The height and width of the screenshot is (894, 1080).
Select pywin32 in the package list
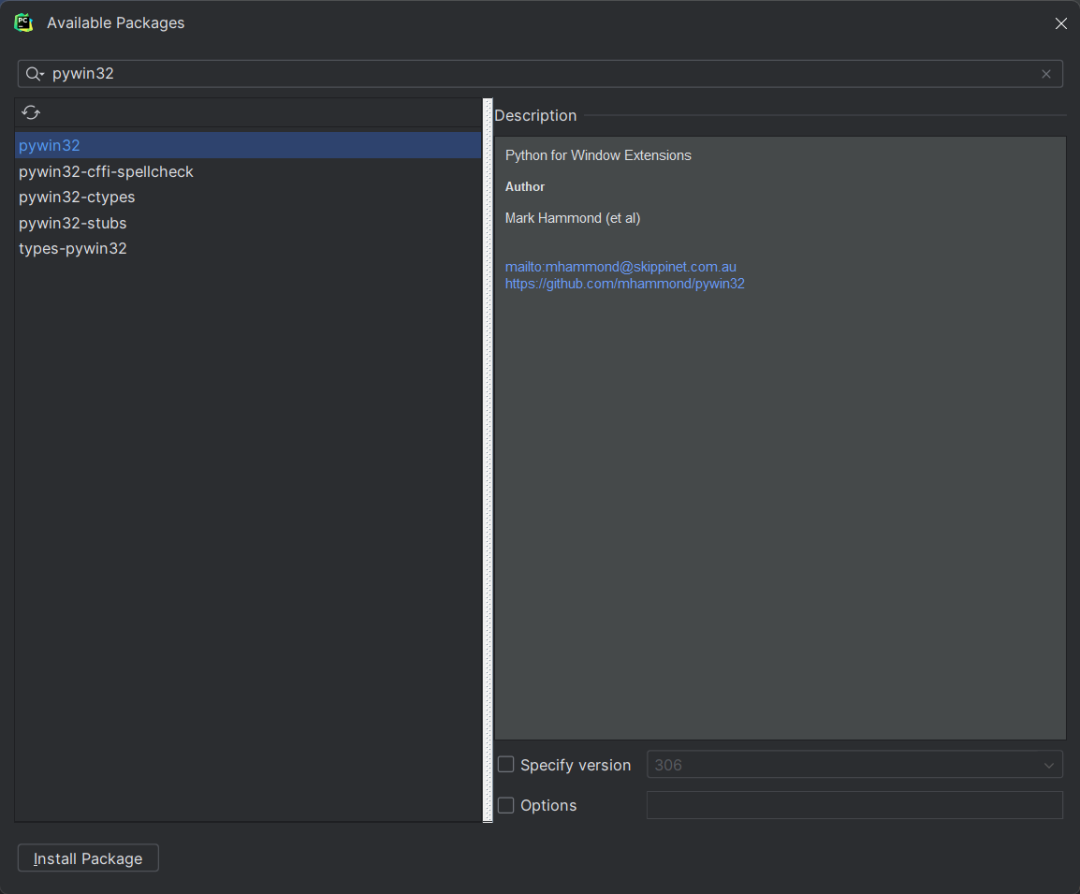248,145
